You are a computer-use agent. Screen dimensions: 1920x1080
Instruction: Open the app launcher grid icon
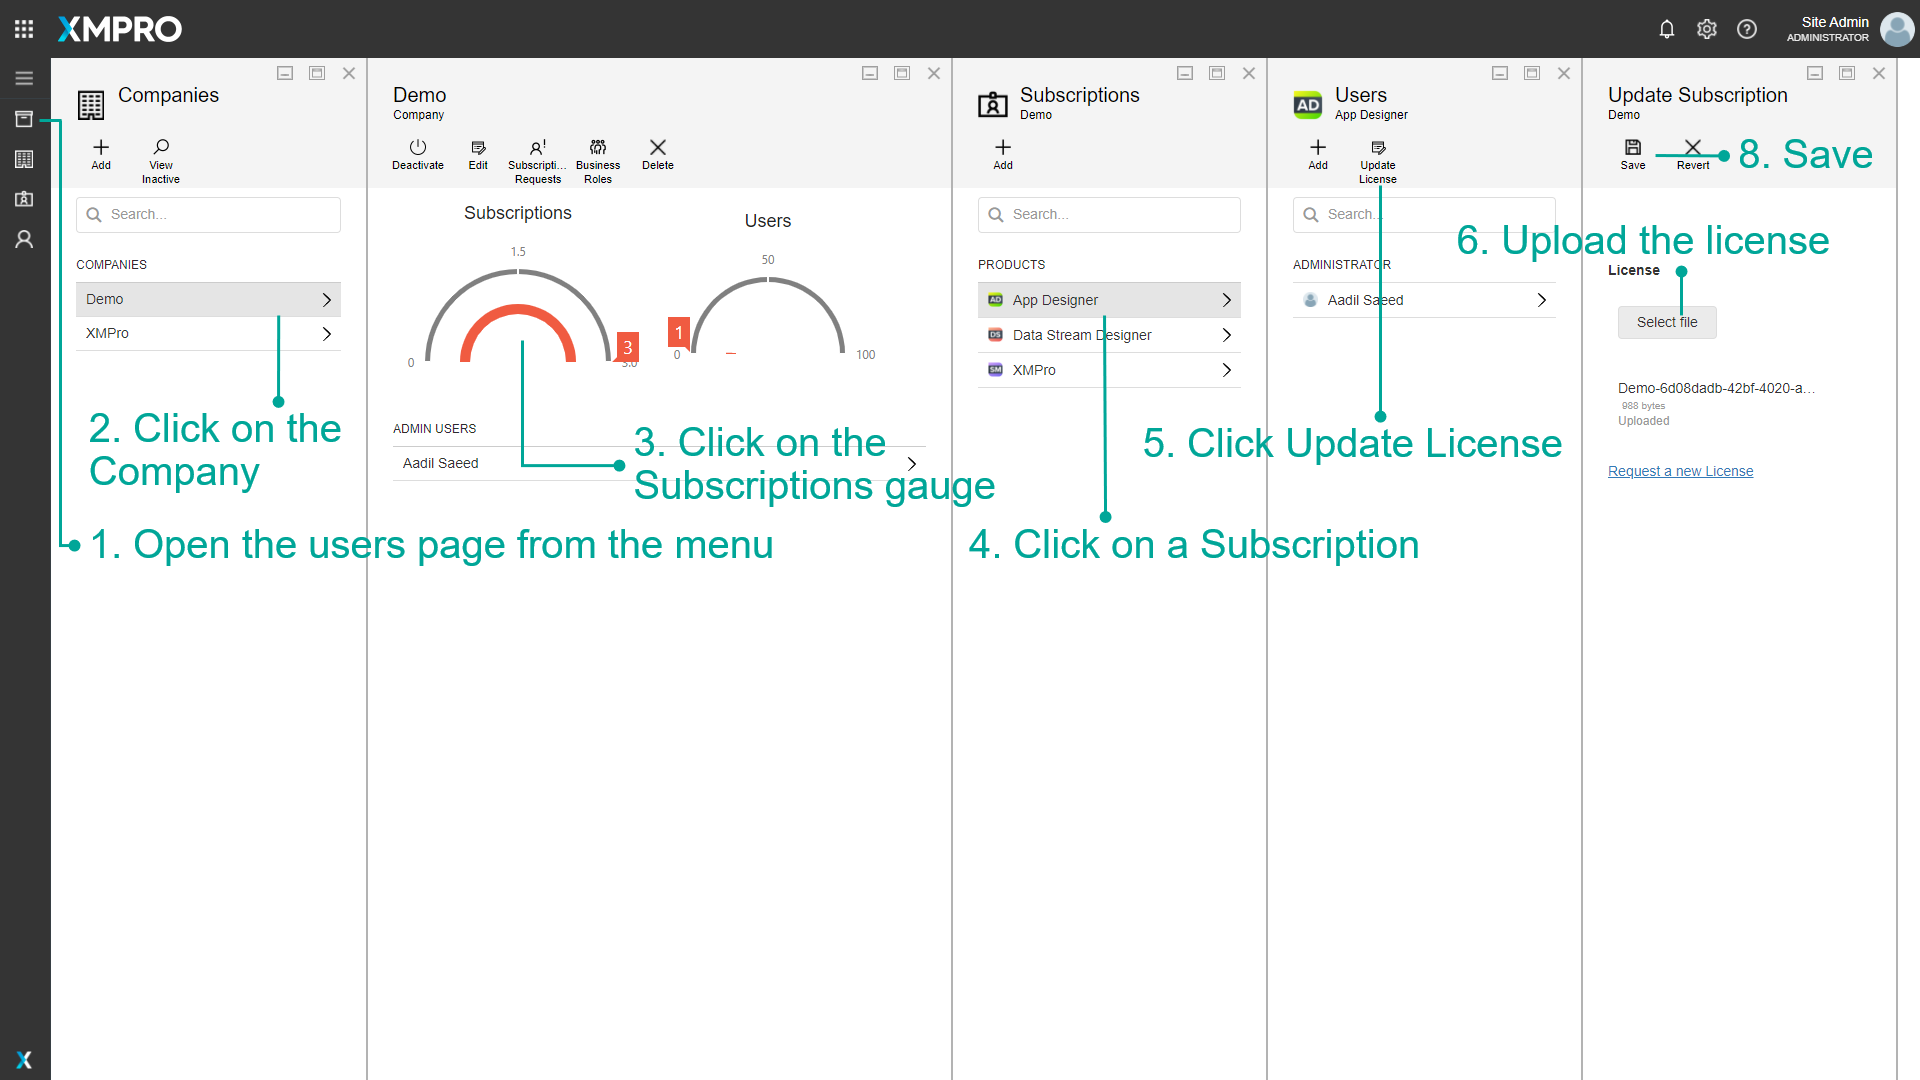click(24, 29)
